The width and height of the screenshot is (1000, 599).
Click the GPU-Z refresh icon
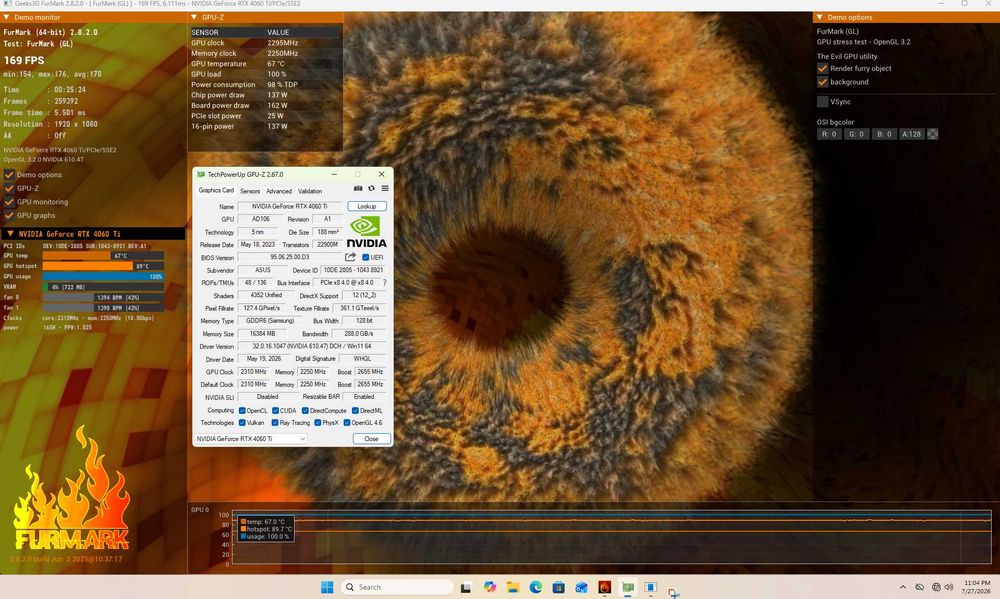(371, 188)
